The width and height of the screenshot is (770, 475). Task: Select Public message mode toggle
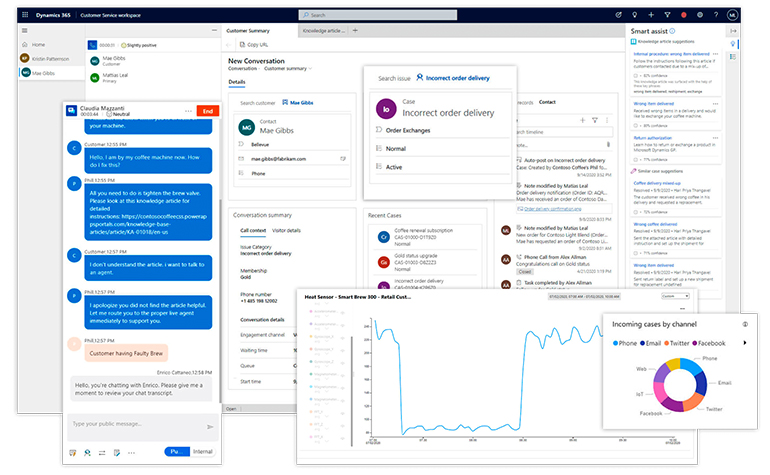pos(177,451)
